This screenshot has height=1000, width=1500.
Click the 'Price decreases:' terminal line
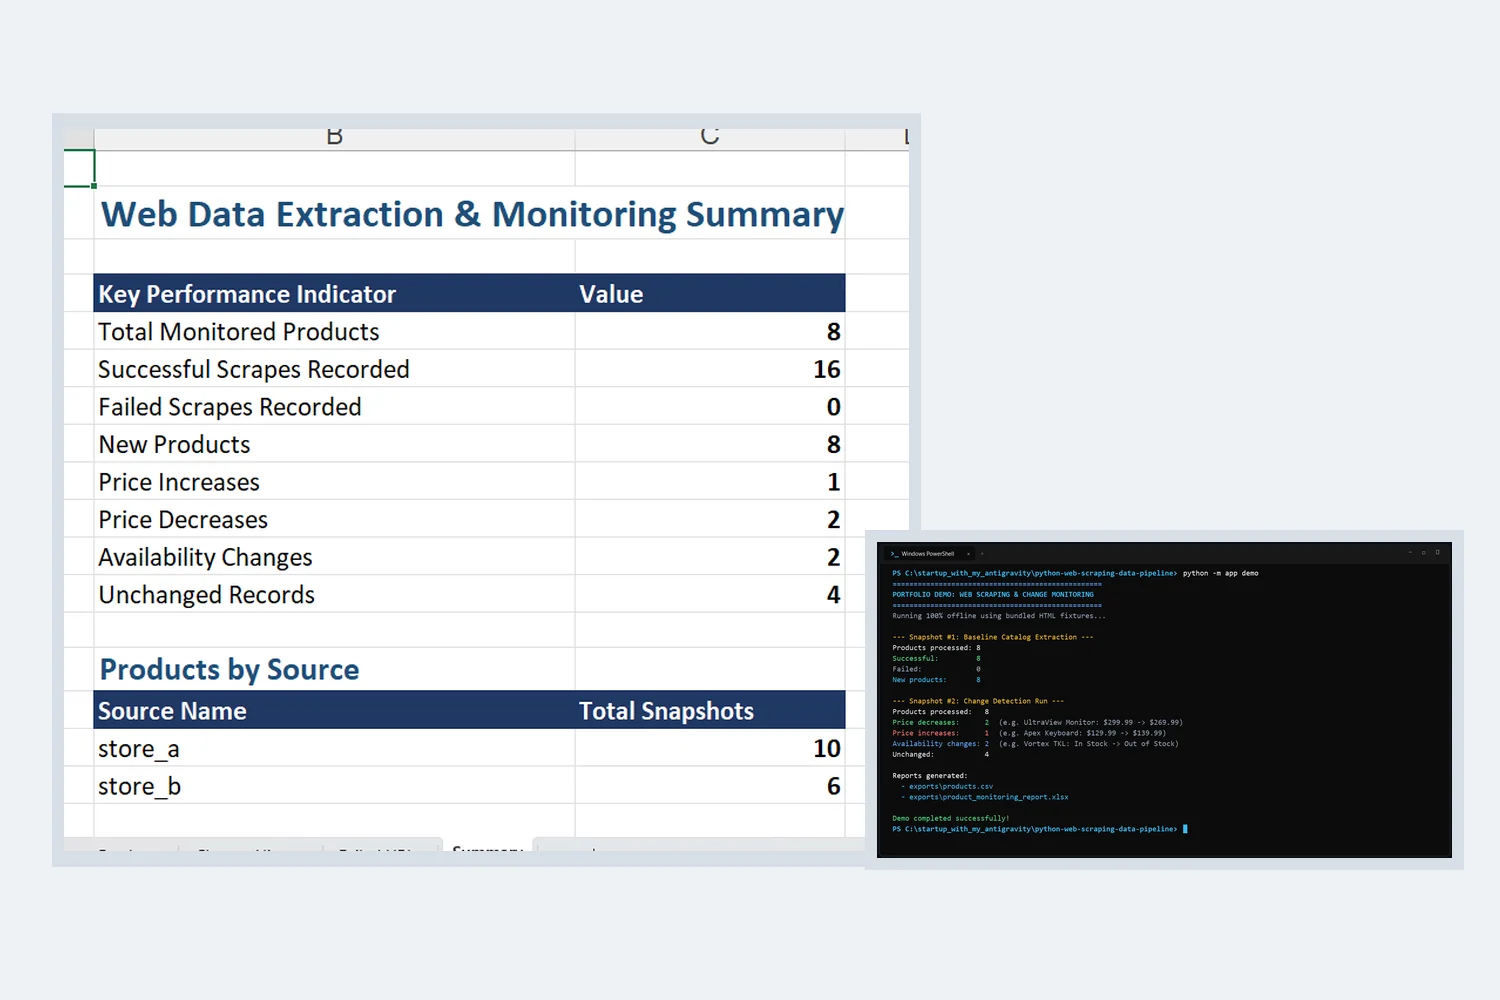point(1037,722)
